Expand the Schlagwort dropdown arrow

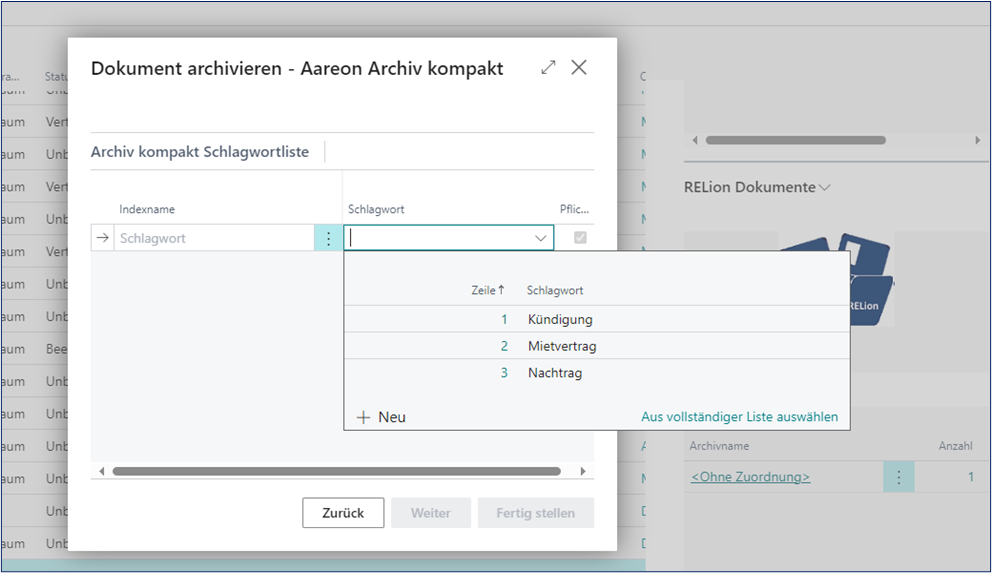tap(541, 238)
